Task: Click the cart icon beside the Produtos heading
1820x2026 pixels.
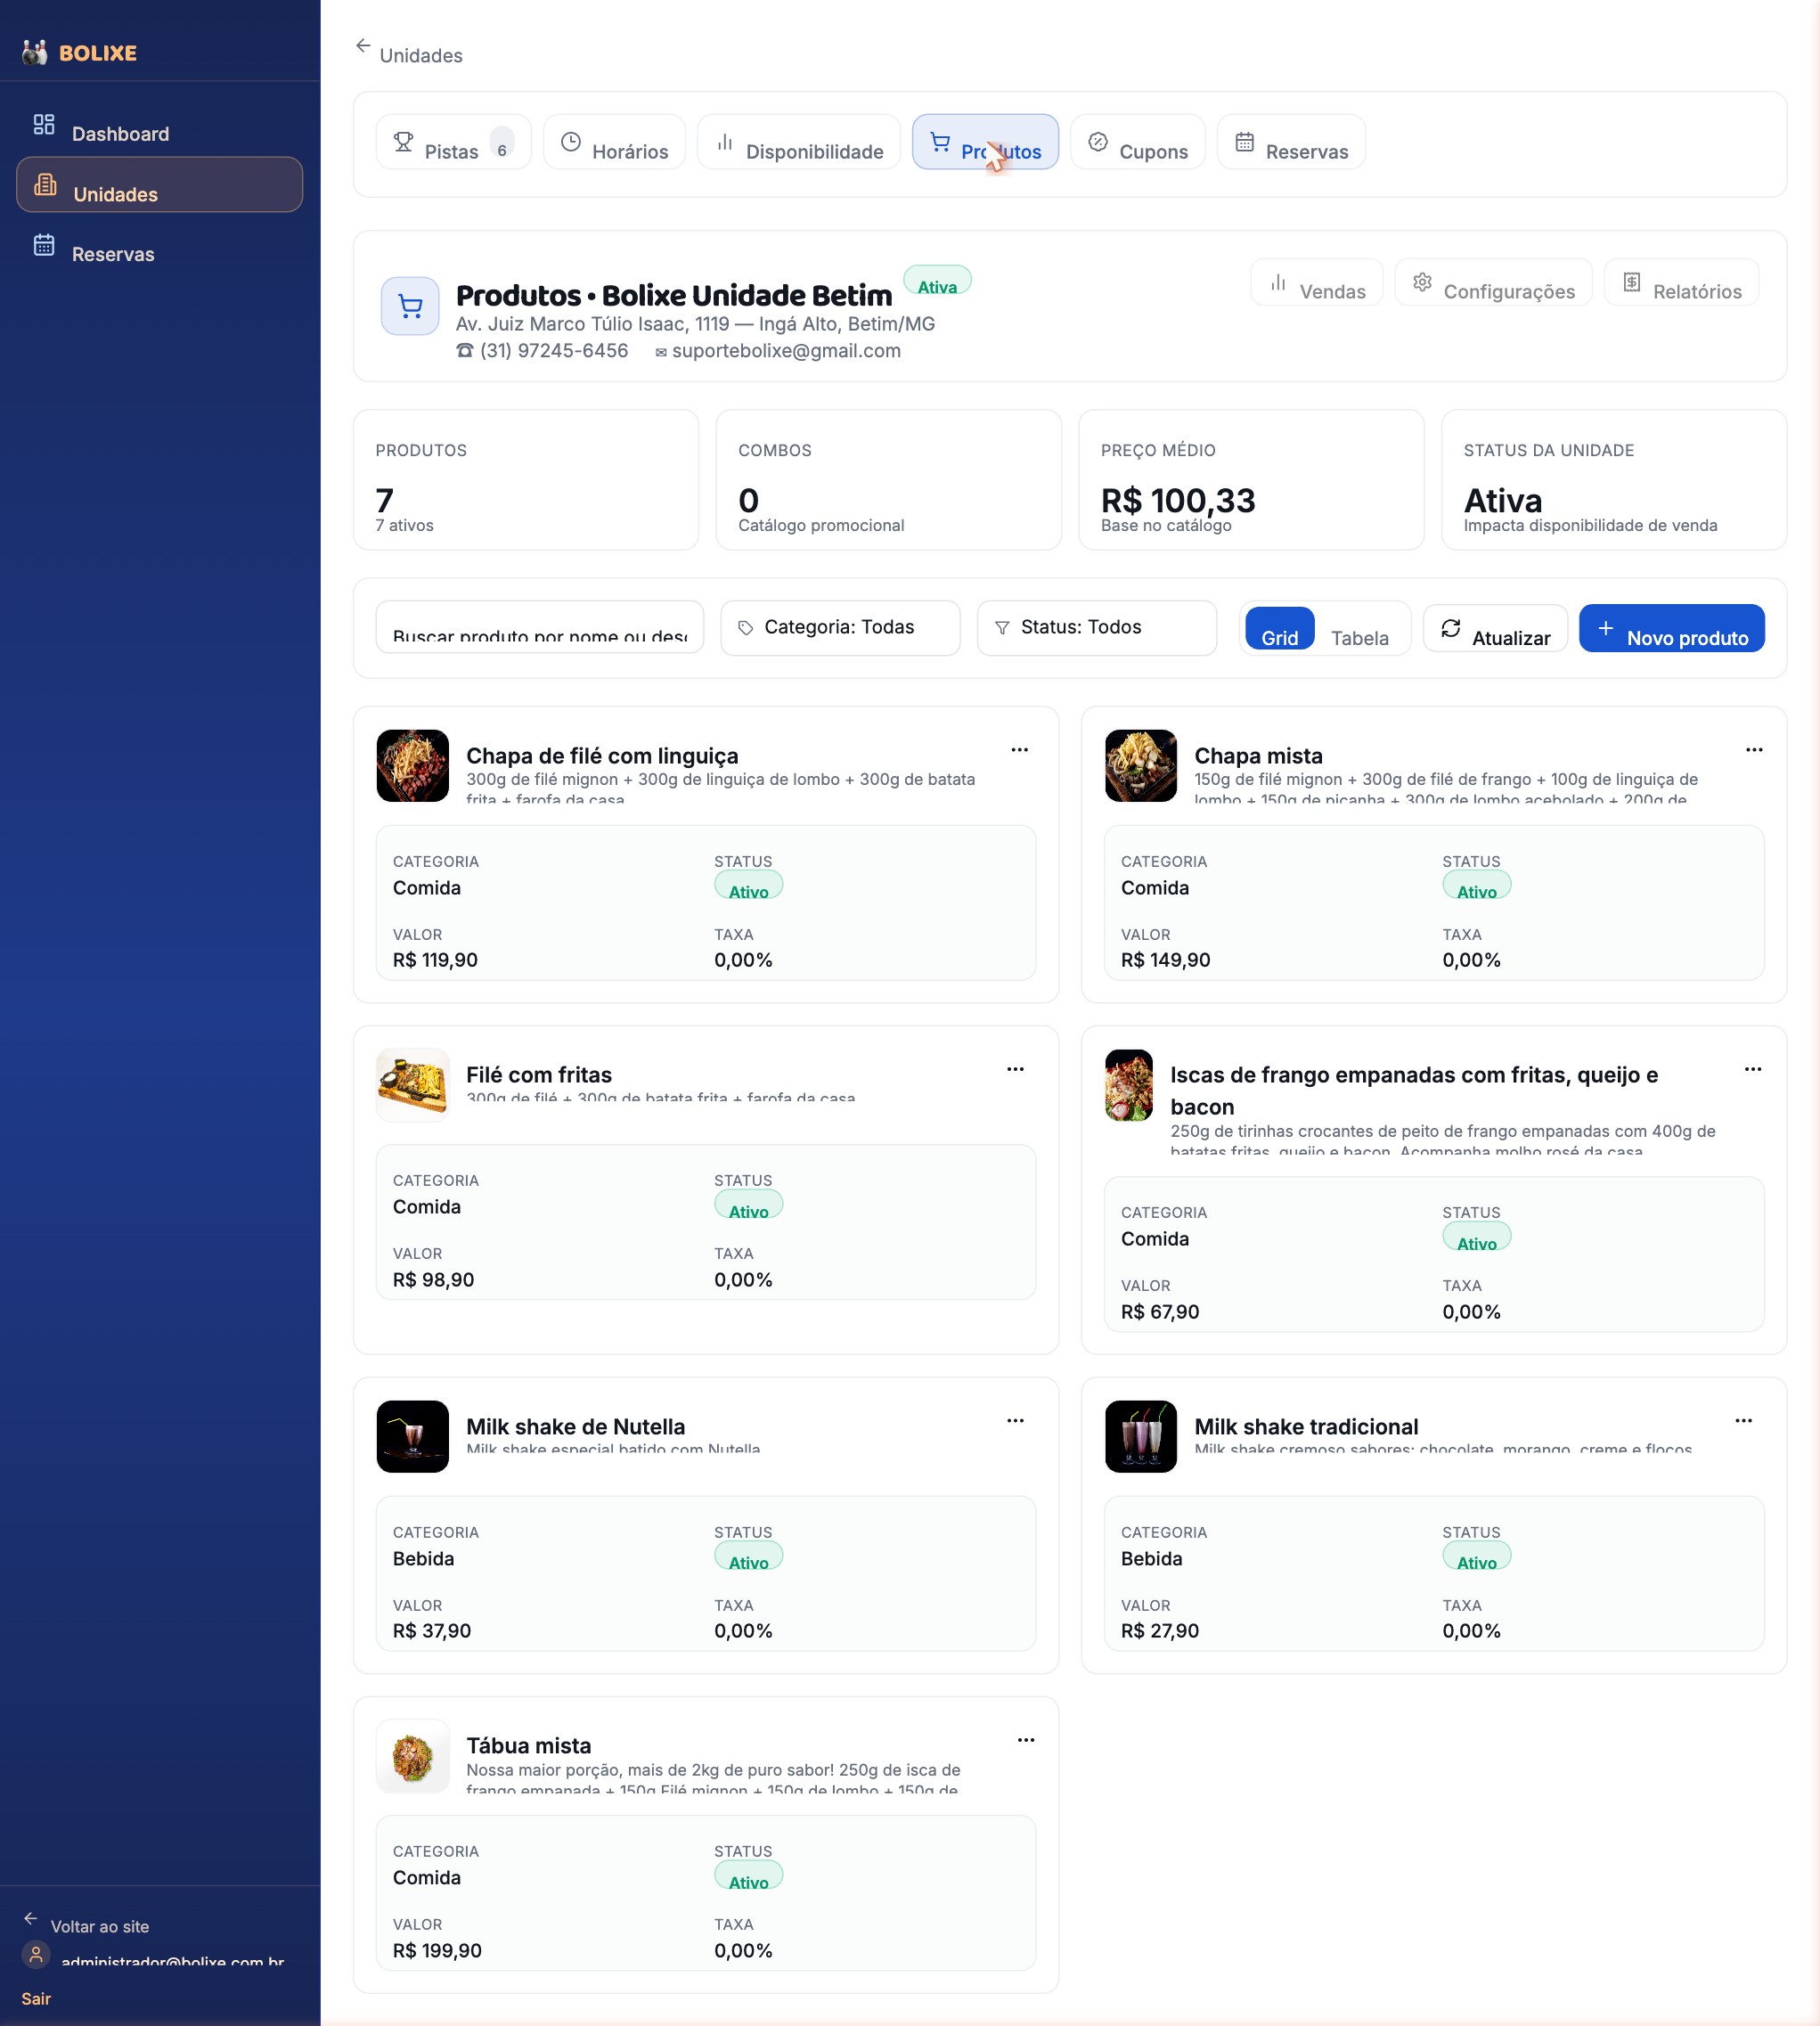Action: (x=410, y=306)
